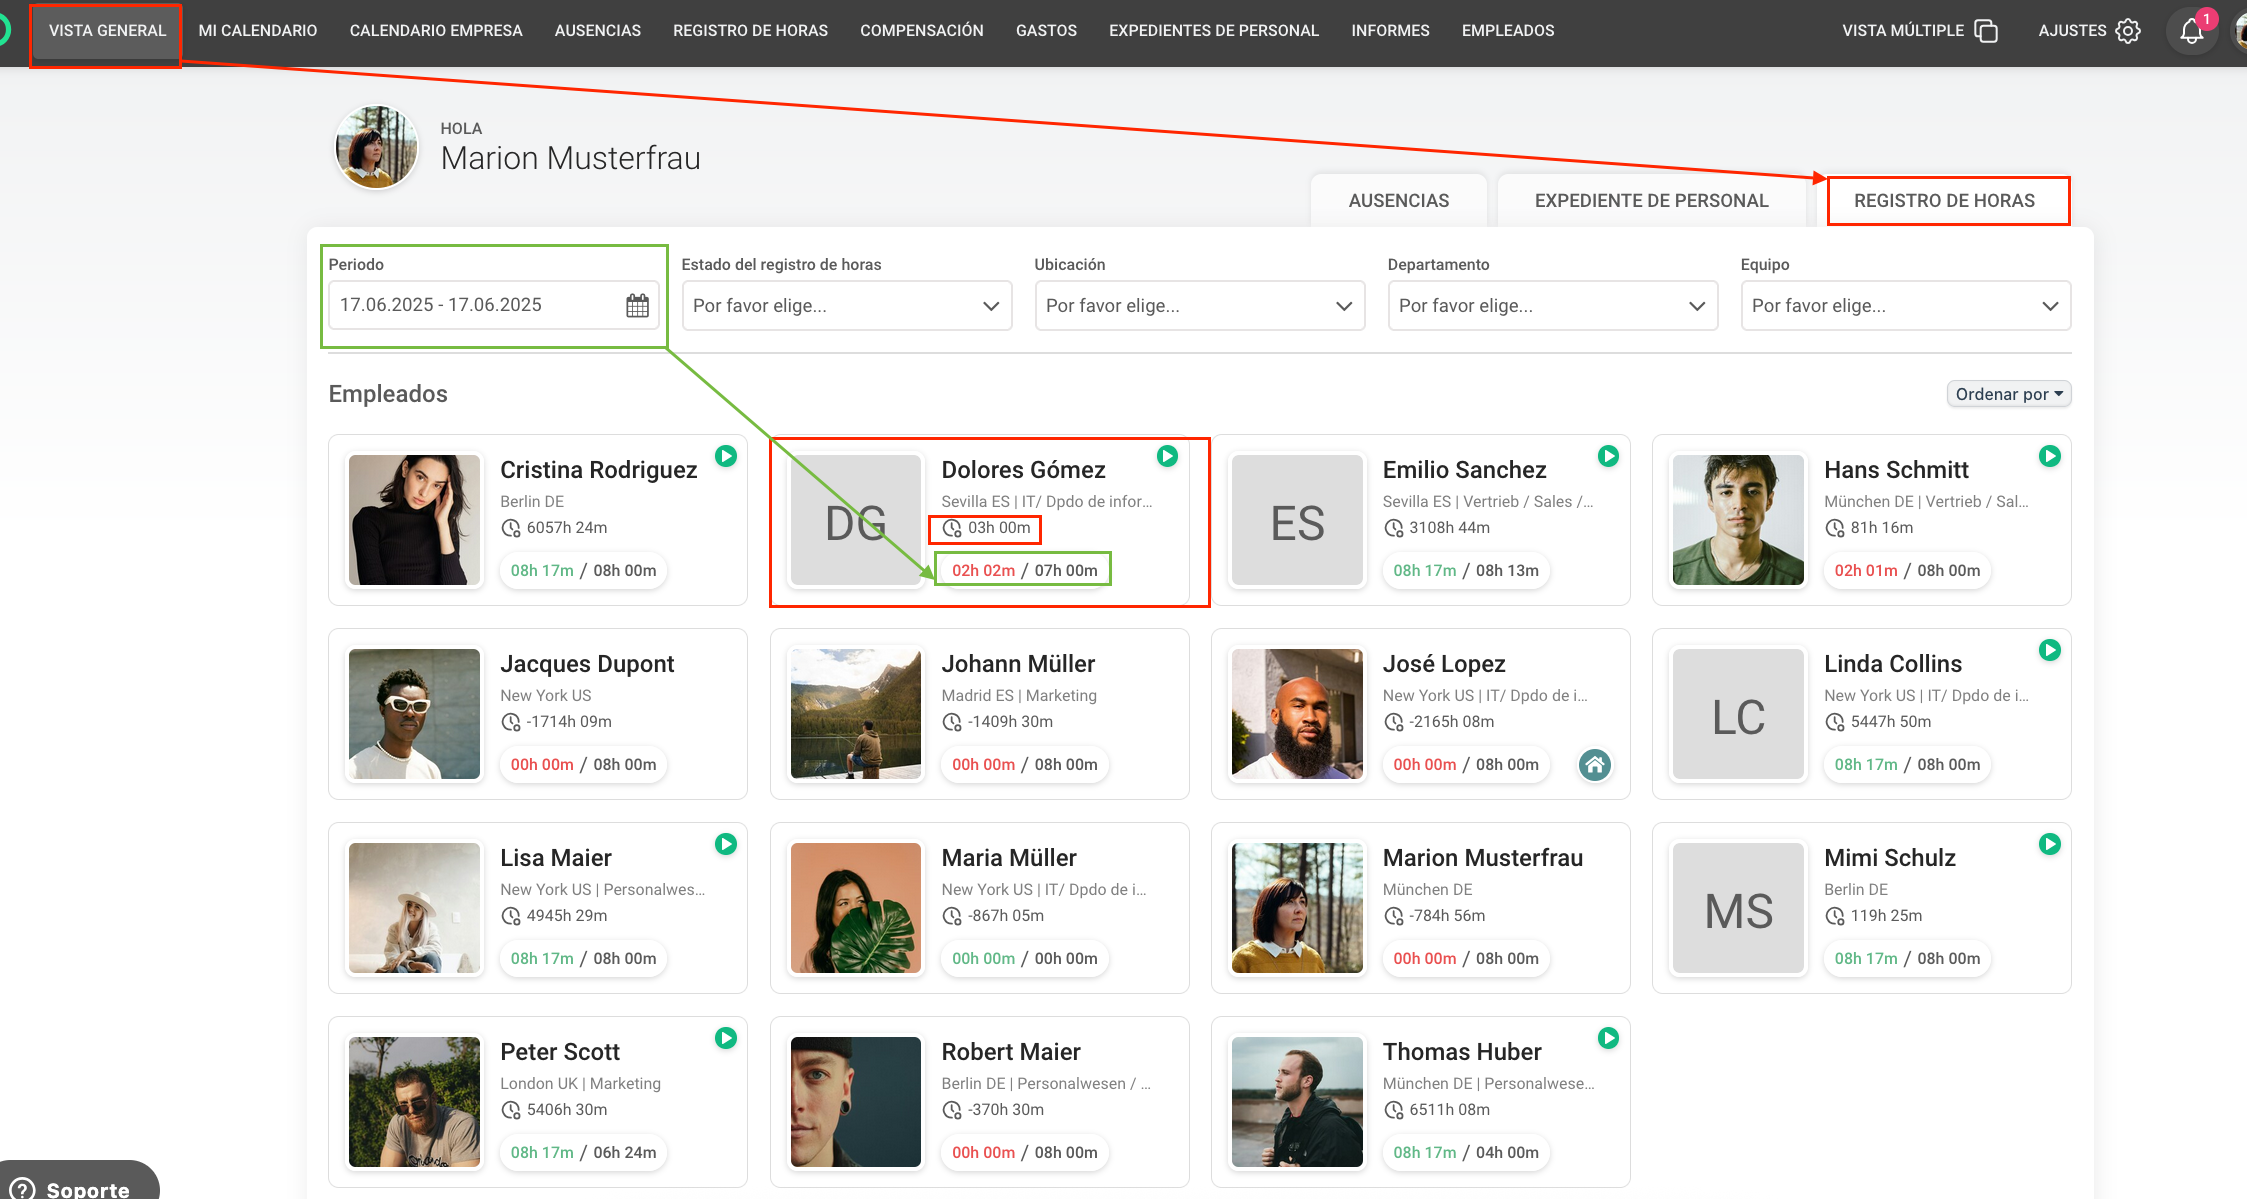This screenshot has height=1199, width=2247.
Task: Click the green play icon on Emilio Sanchez
Action: point(1608,456)
